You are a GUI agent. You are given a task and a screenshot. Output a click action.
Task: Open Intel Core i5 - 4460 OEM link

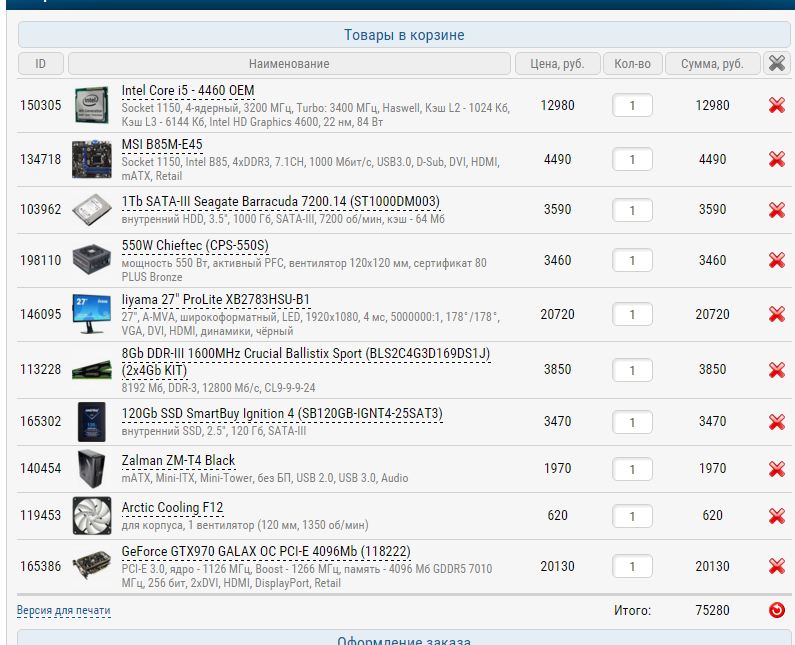(188, 91)
